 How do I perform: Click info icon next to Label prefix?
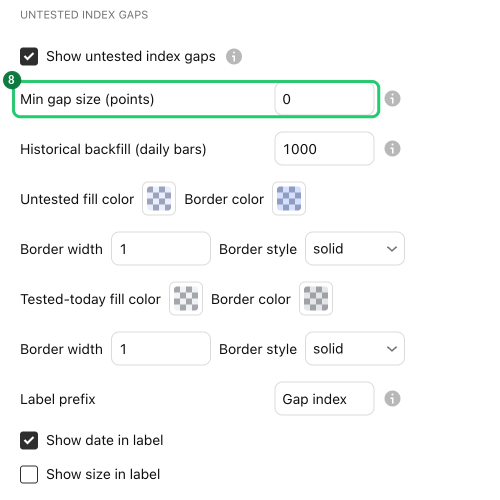pos(392,399)
